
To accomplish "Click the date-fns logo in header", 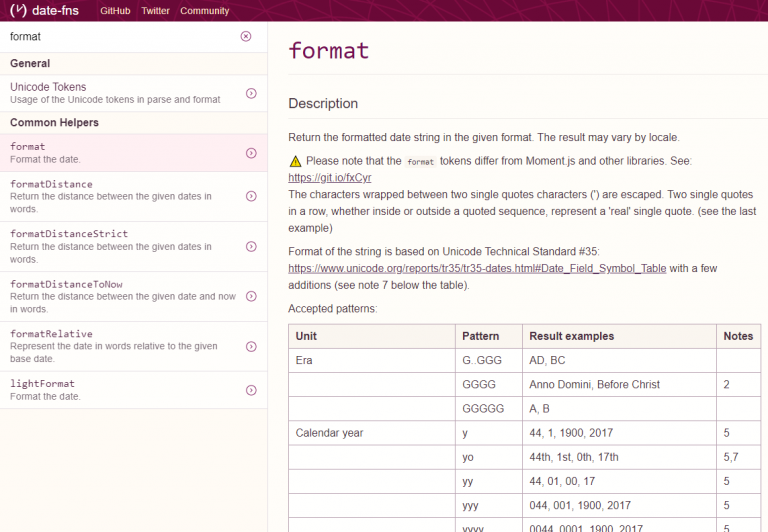I will click(44, 10).
